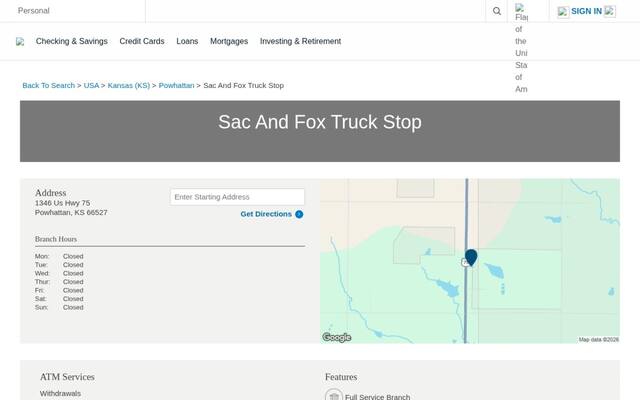Select Friday Closed hours row
640x400 pixels.
click(59, 290)
